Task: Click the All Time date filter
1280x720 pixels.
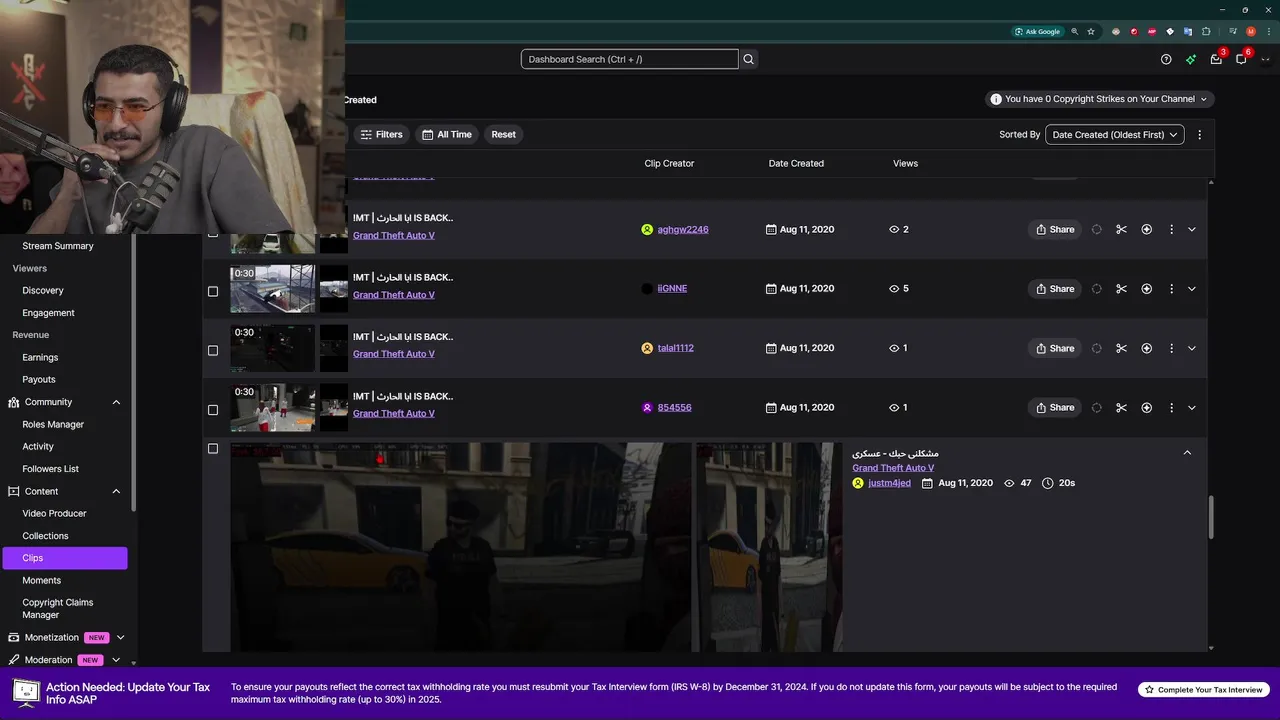Action: pos(447,134)
